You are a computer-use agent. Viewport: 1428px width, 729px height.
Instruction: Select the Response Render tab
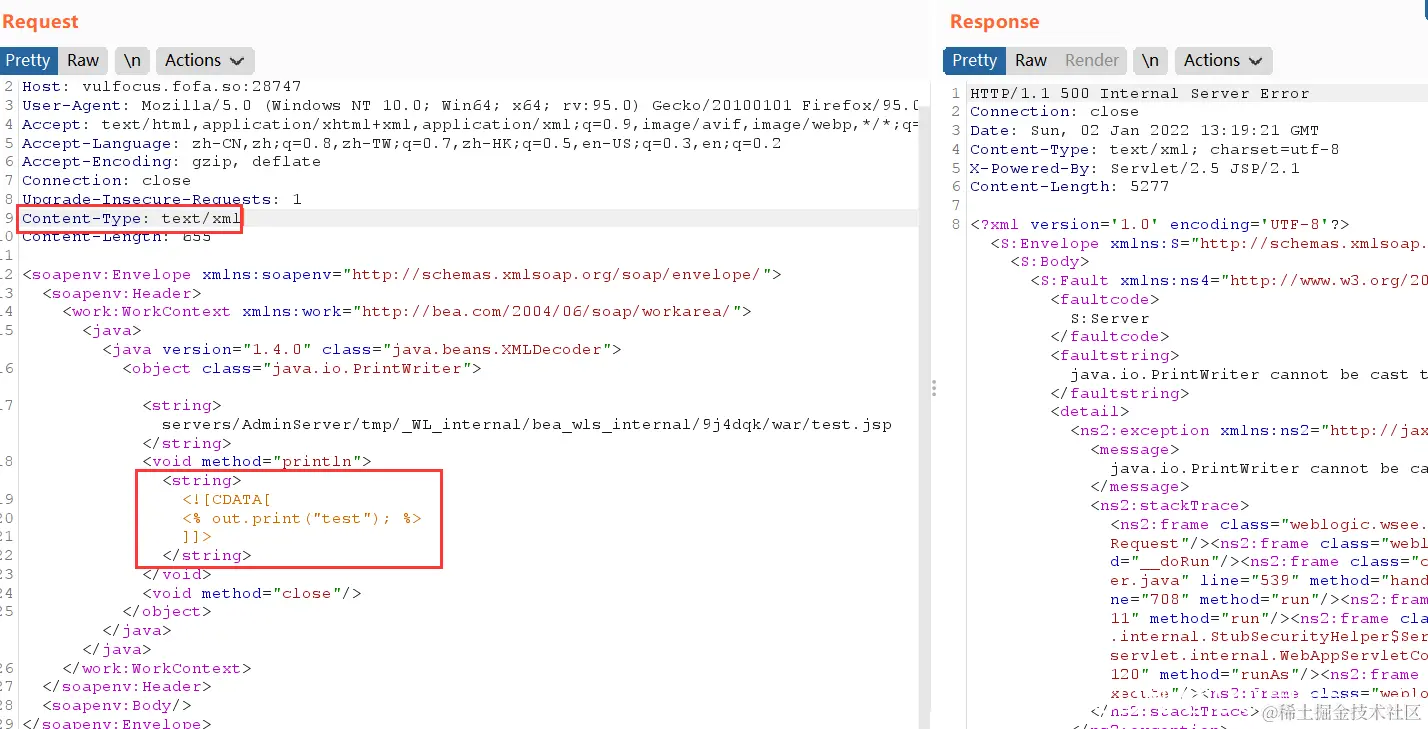coord(1091,60)
